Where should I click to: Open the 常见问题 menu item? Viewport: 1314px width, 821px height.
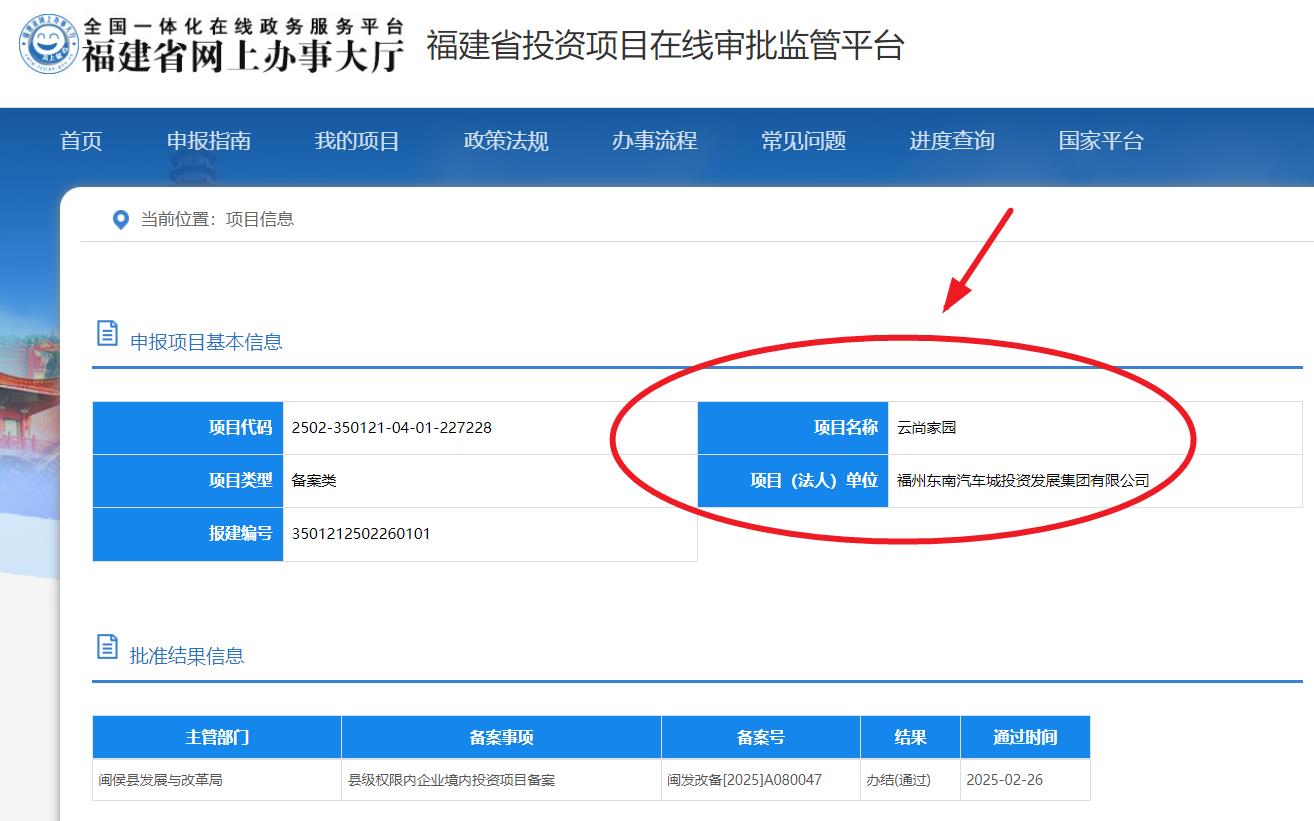[x=803, y=141]
